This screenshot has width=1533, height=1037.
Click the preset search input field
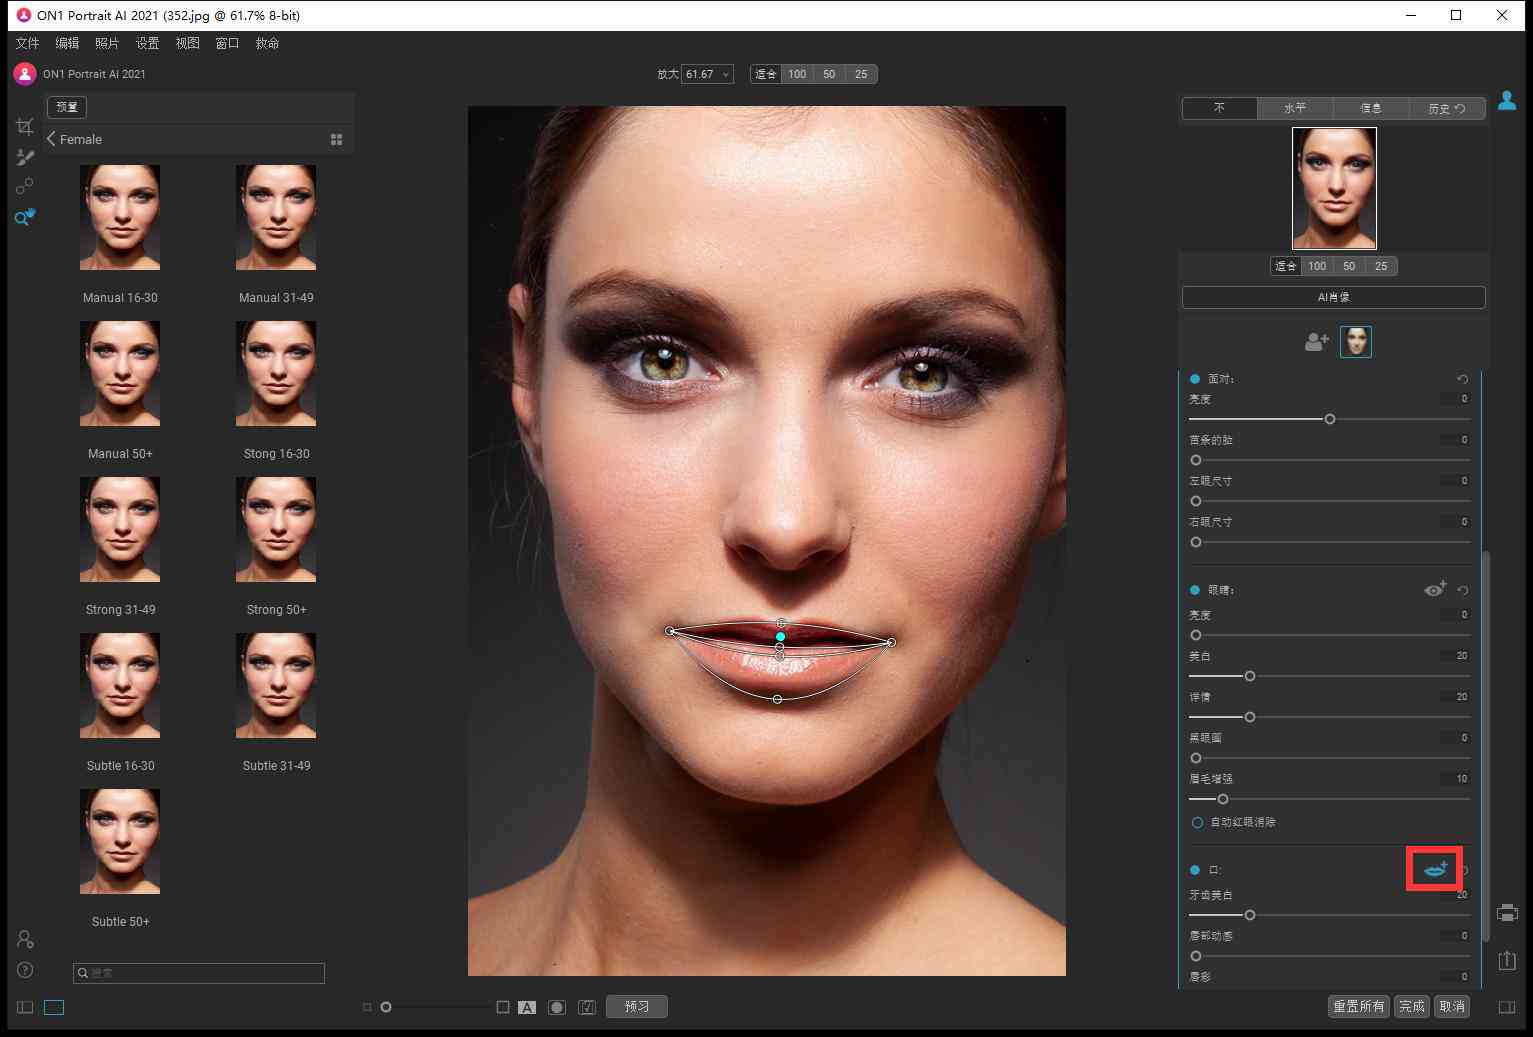point(199,973)
